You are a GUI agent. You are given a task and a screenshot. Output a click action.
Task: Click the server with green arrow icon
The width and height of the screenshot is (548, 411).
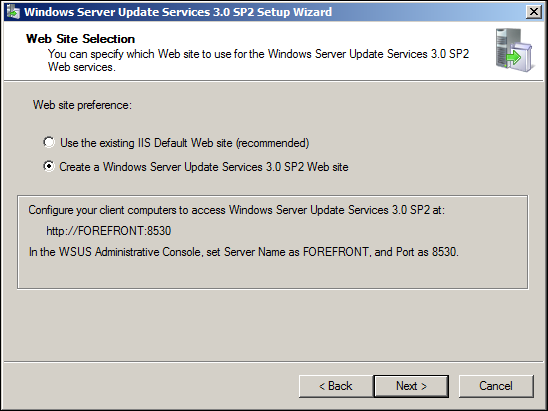(514, 50)
